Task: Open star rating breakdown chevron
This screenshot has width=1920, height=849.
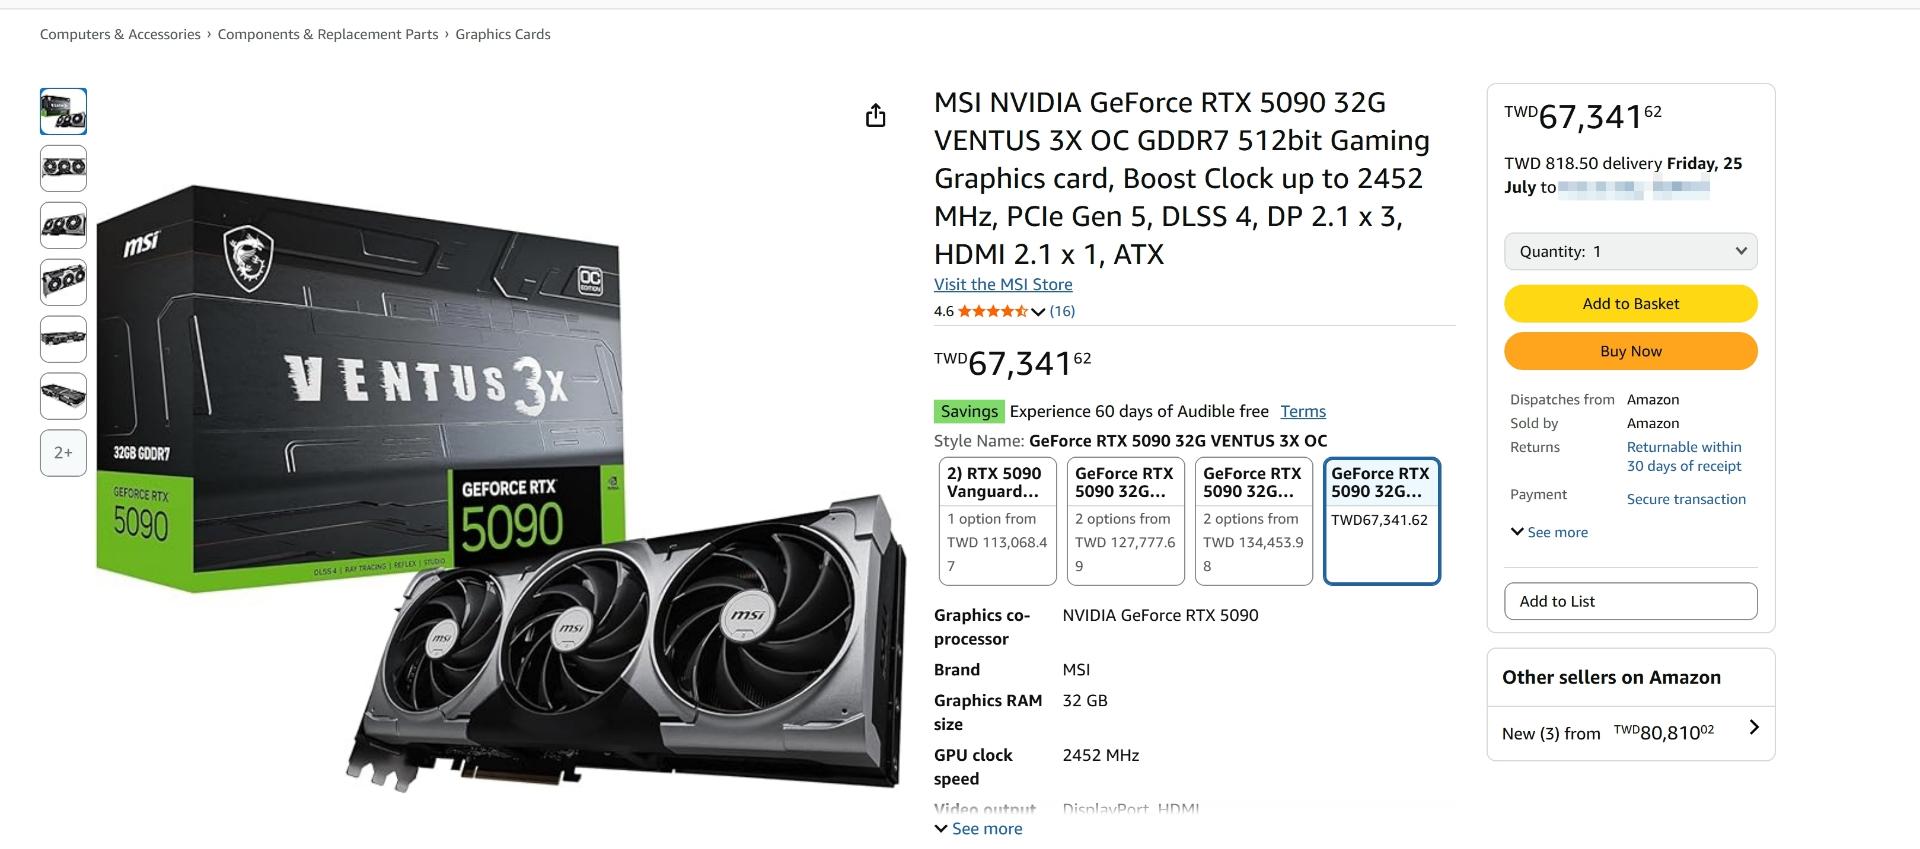Action: [x=1038, y=312]
